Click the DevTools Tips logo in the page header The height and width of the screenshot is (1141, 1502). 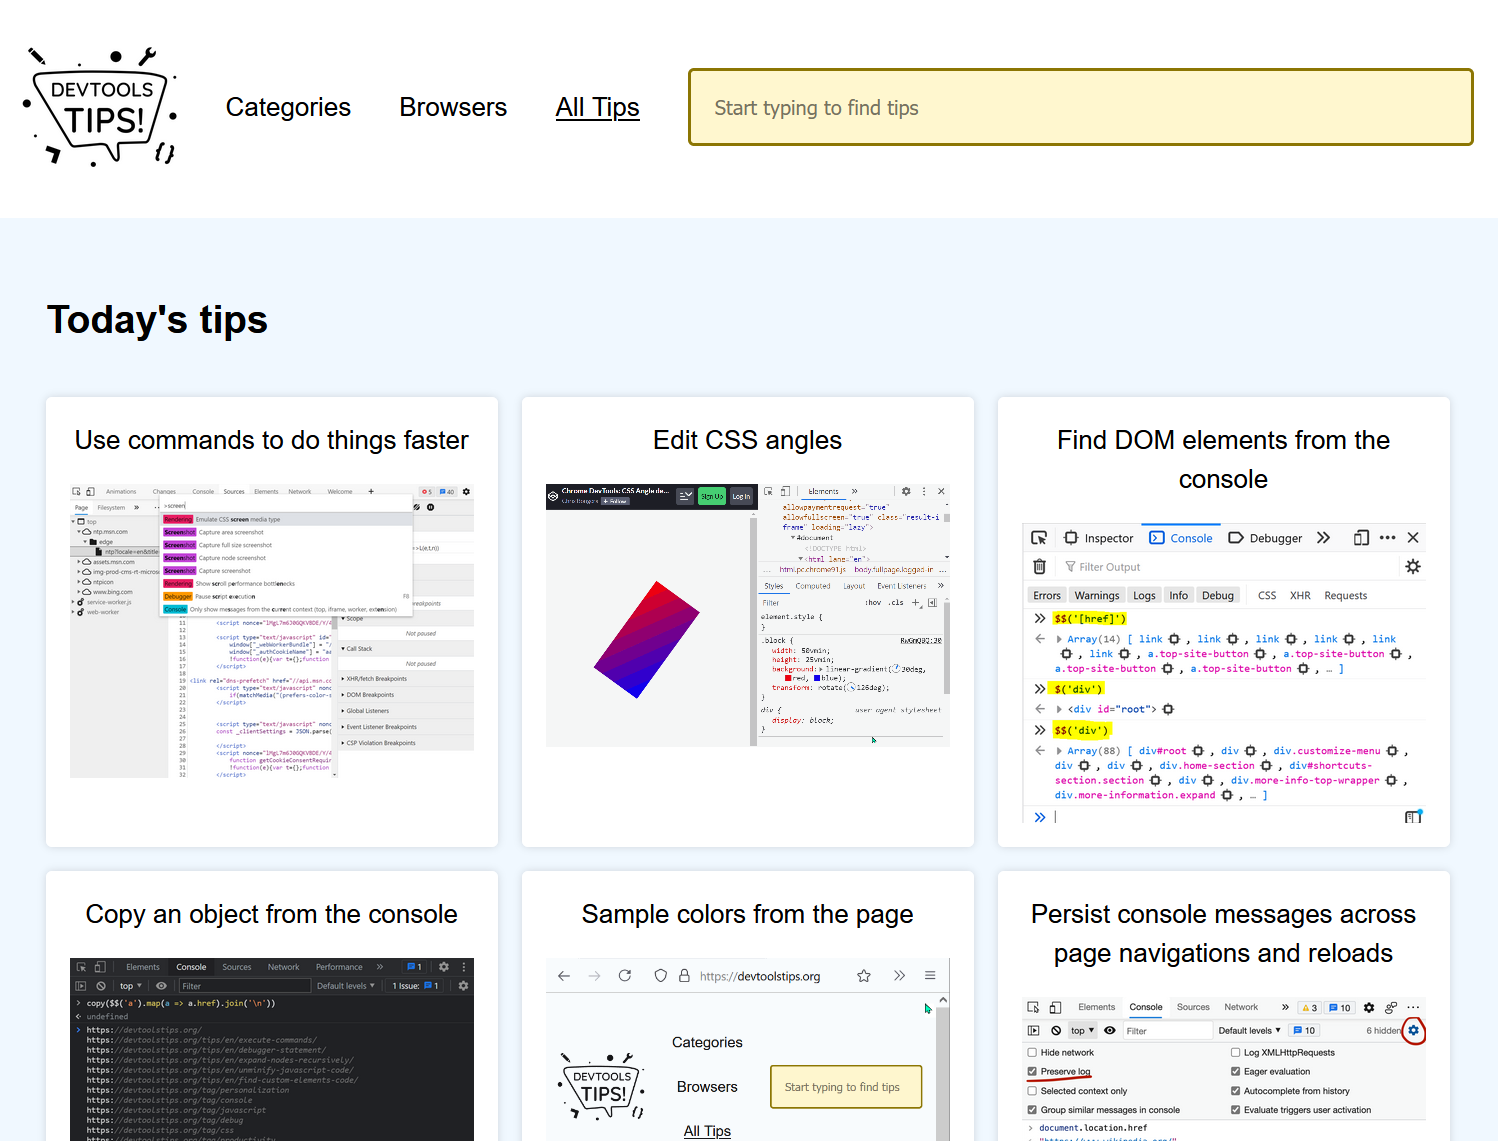point(100,106)
